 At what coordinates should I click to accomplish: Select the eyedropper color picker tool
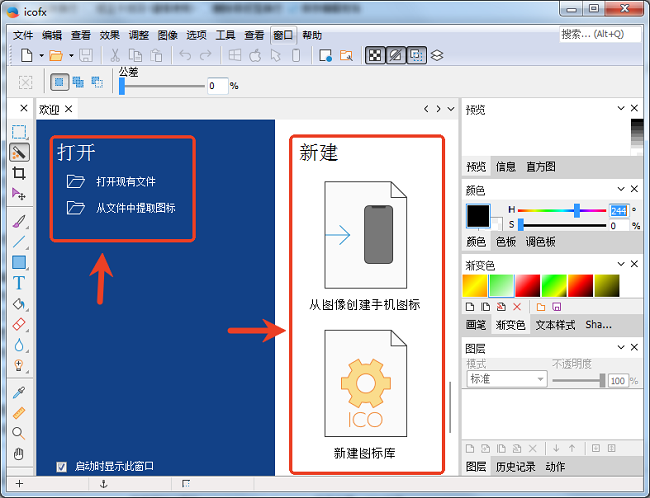pyautogui.click(x=19, y=392)
